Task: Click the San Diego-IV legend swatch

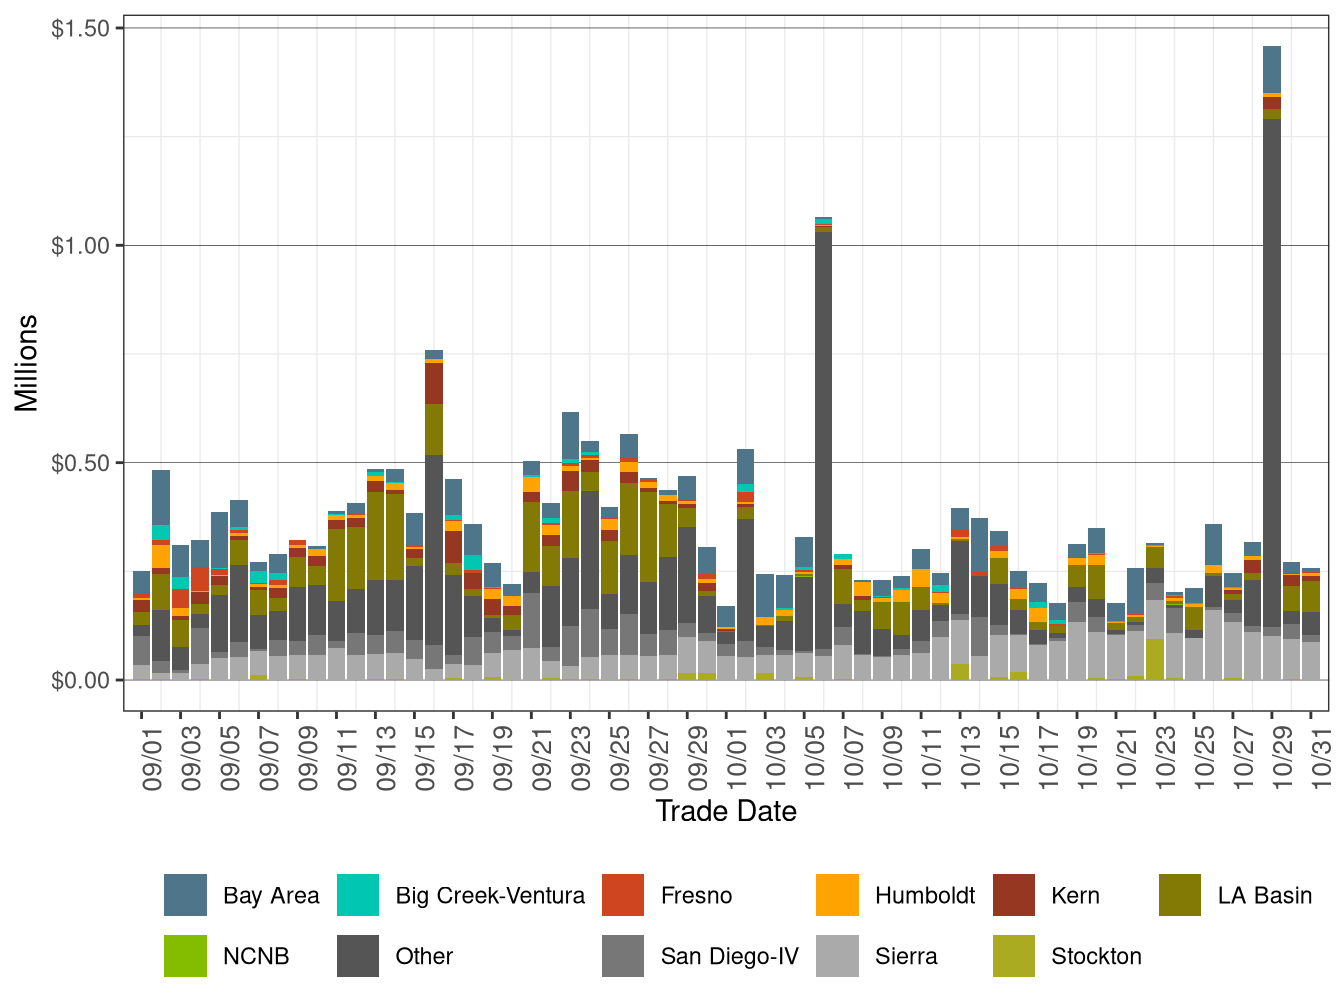Action: (621, 956)
